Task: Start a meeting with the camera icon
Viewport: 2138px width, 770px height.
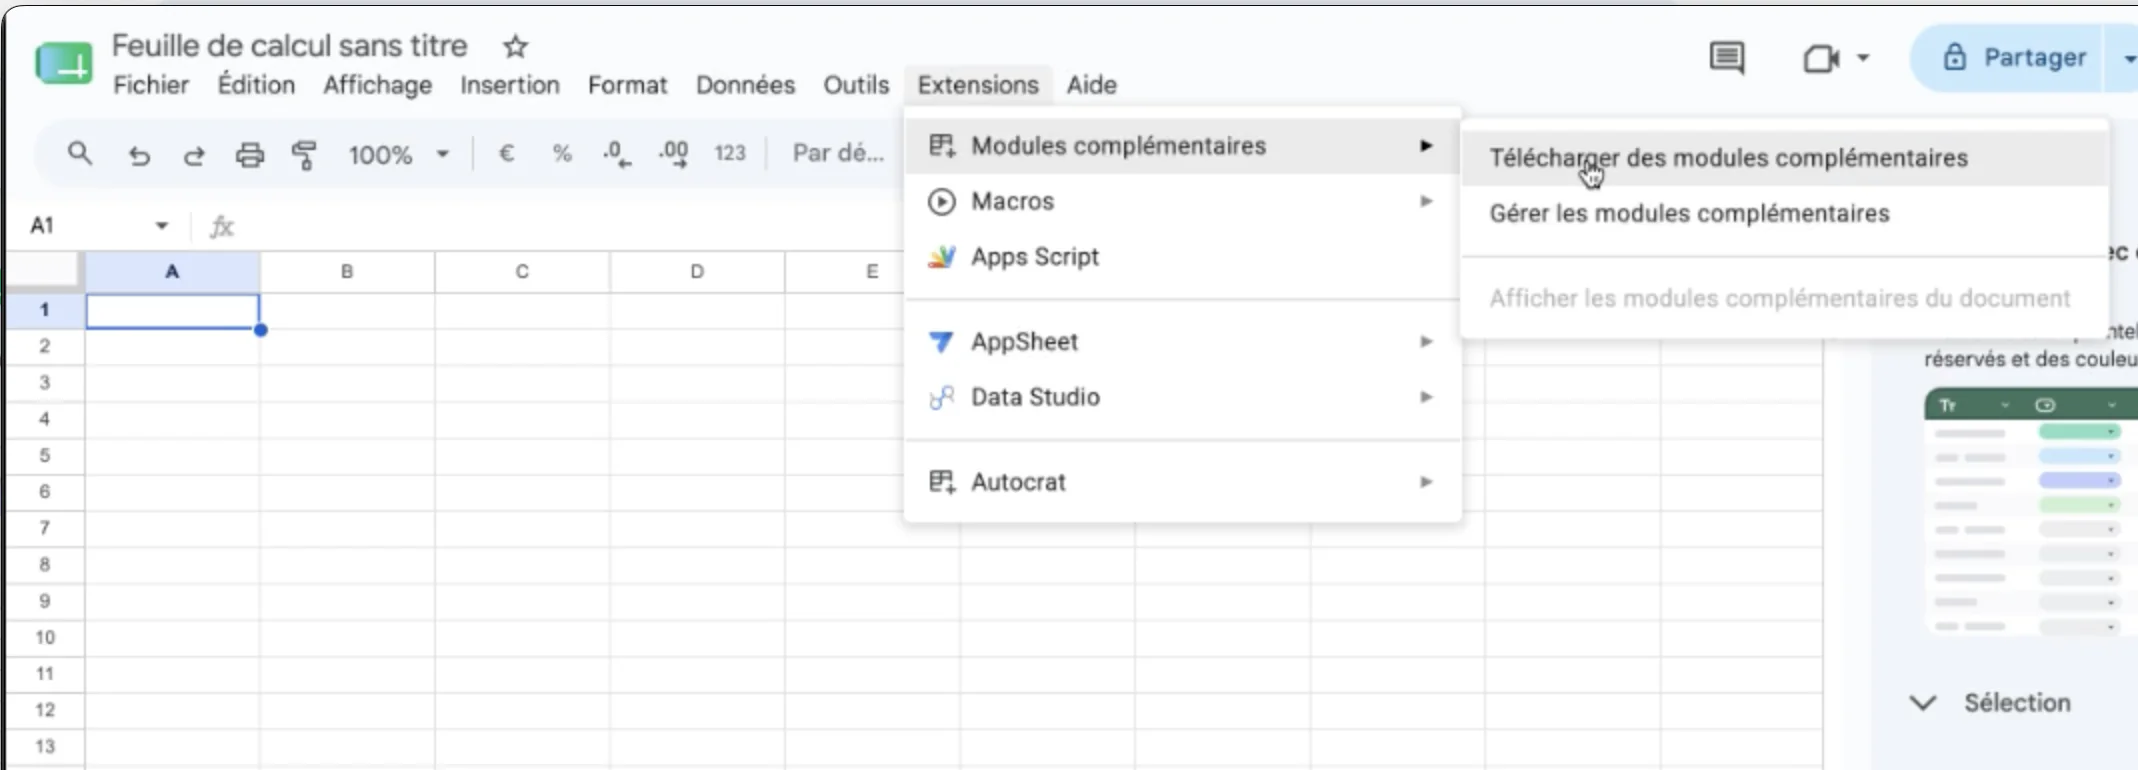Action: 1821,59
